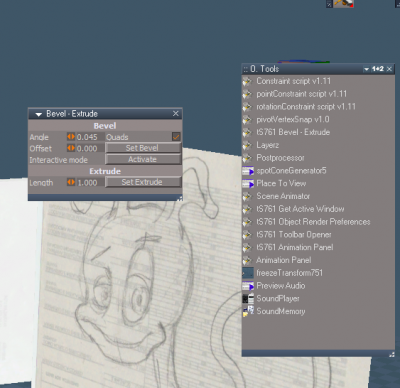This screenshot has height=388, width=400.
Task: Select the tS761 Toolbar Opener label
Action: click(x=294, y=235)
